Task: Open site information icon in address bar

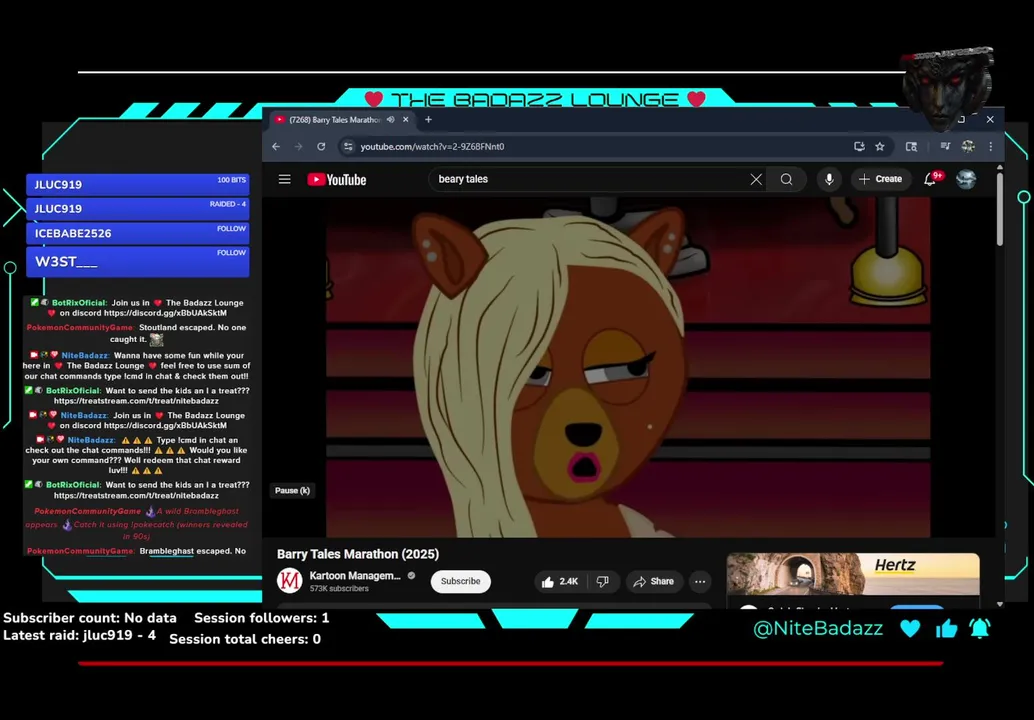Action: (348, 146)
